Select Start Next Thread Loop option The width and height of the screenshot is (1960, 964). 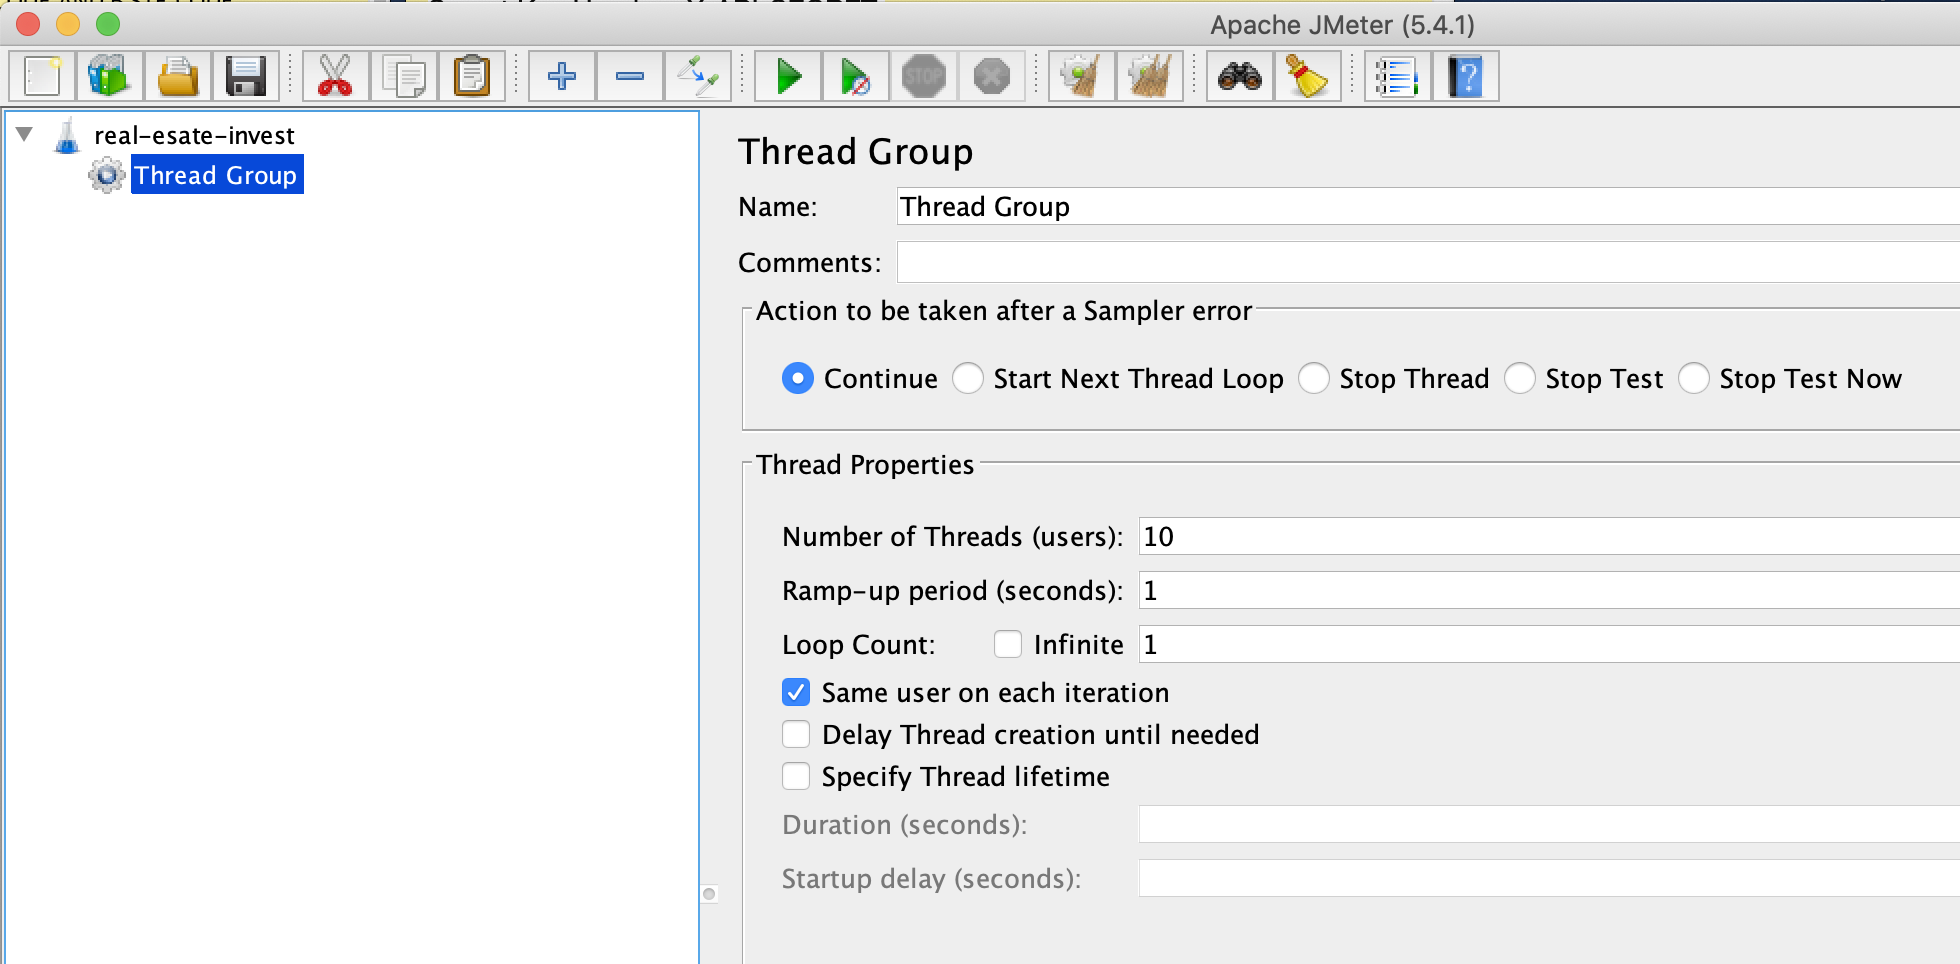(x=967, y=378)
